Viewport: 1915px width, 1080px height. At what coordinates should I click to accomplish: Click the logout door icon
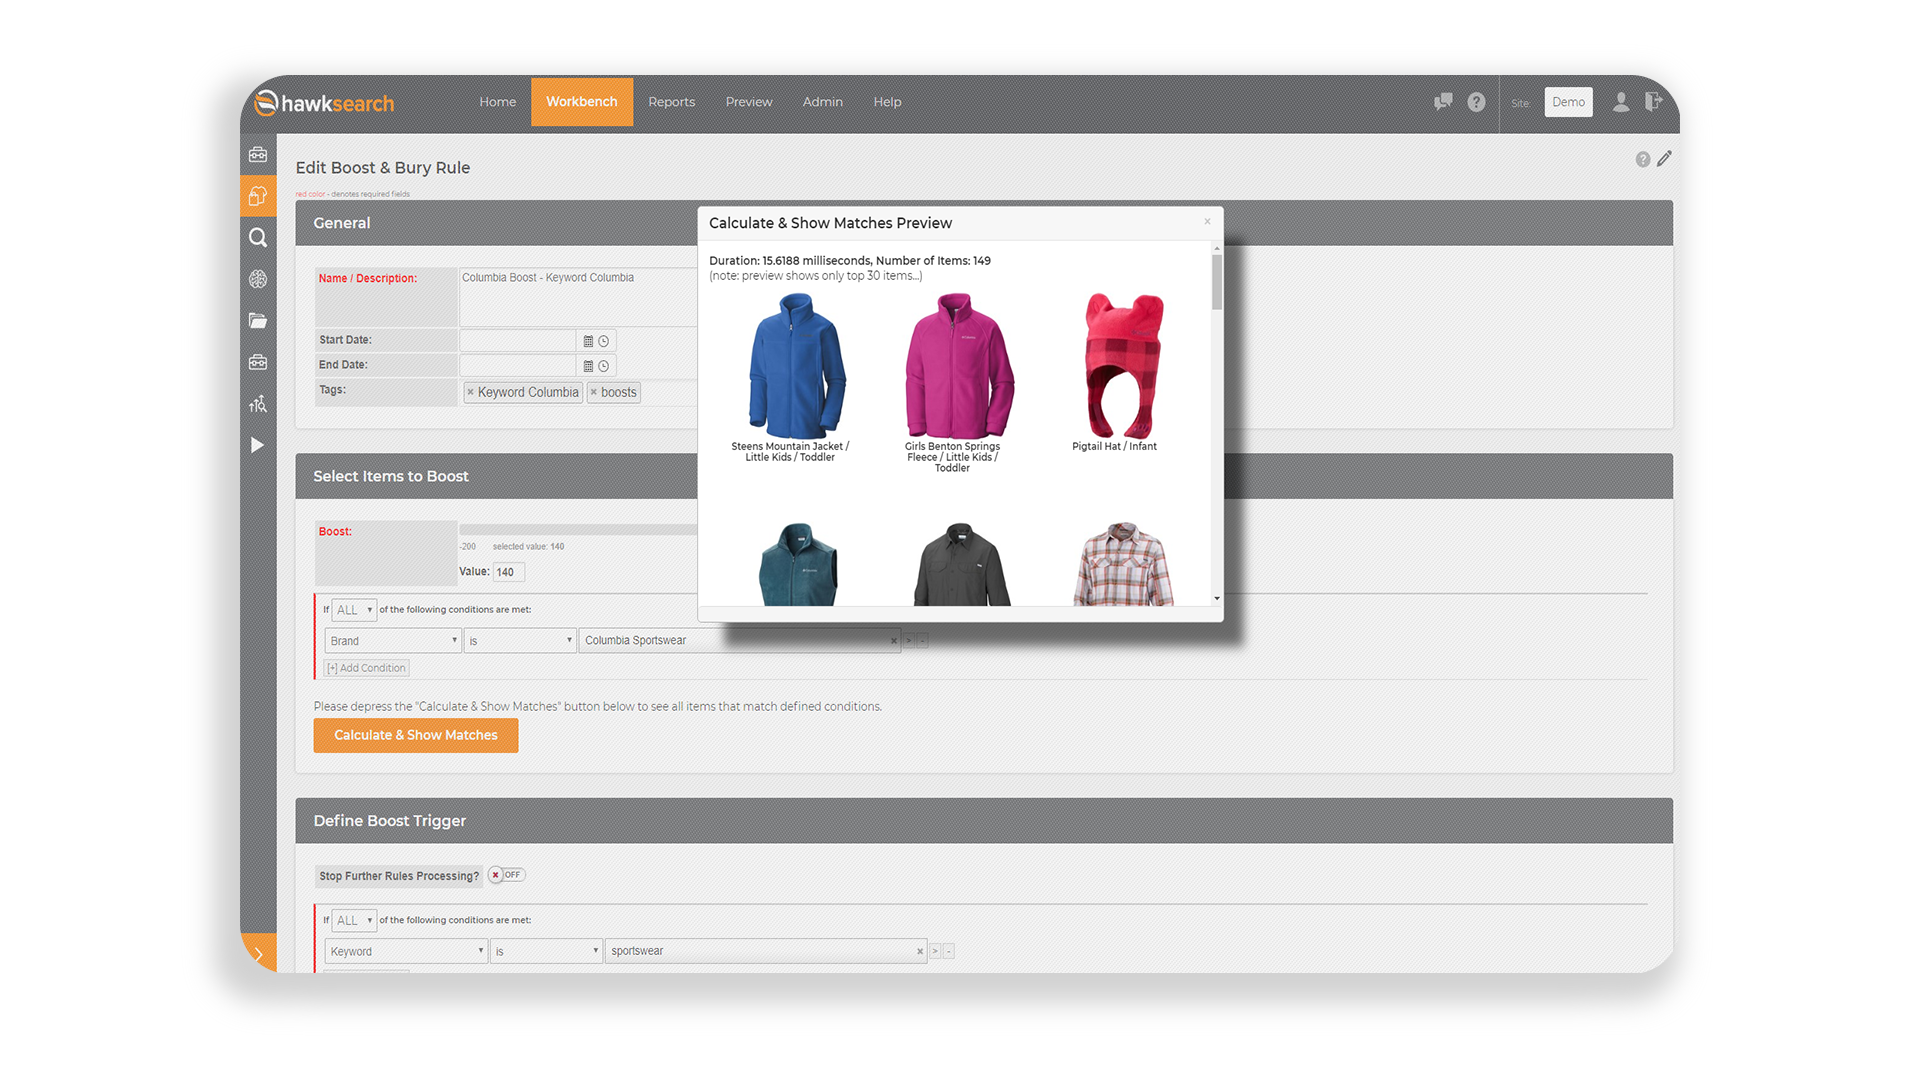[x=1654, y=101]
